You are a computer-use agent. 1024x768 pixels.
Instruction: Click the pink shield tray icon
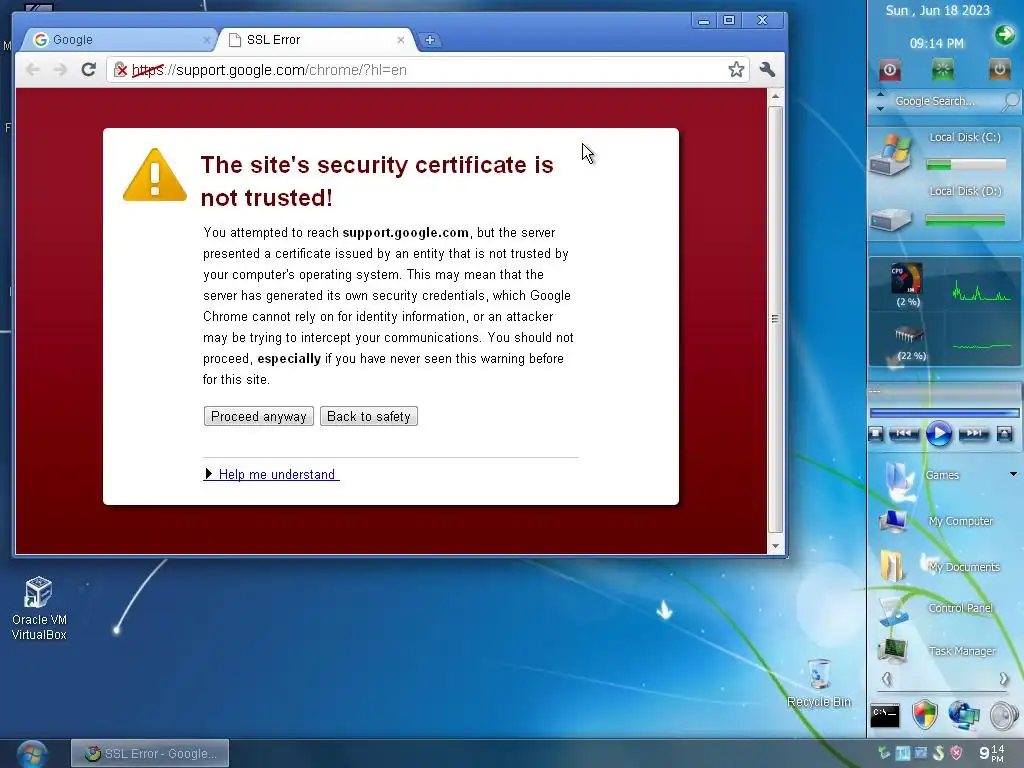(x=957, y=753)
